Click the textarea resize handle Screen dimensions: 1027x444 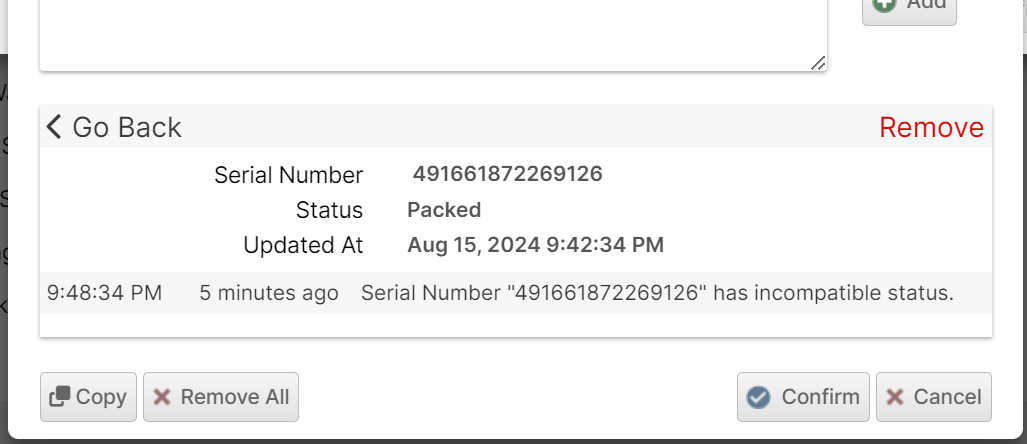click(818, 62)
